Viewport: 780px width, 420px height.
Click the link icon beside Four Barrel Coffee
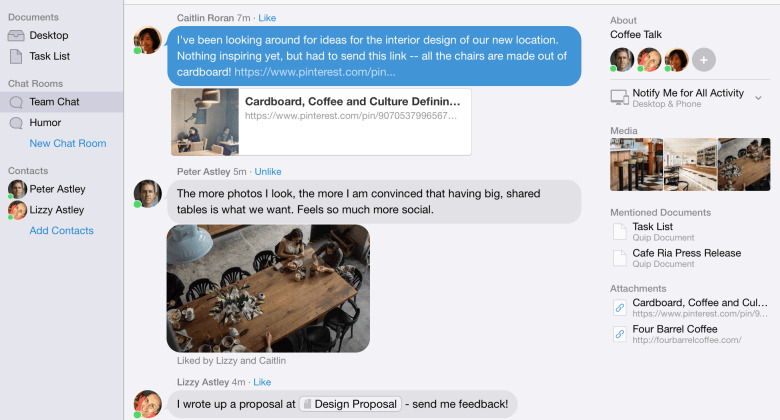coord(620,334)
